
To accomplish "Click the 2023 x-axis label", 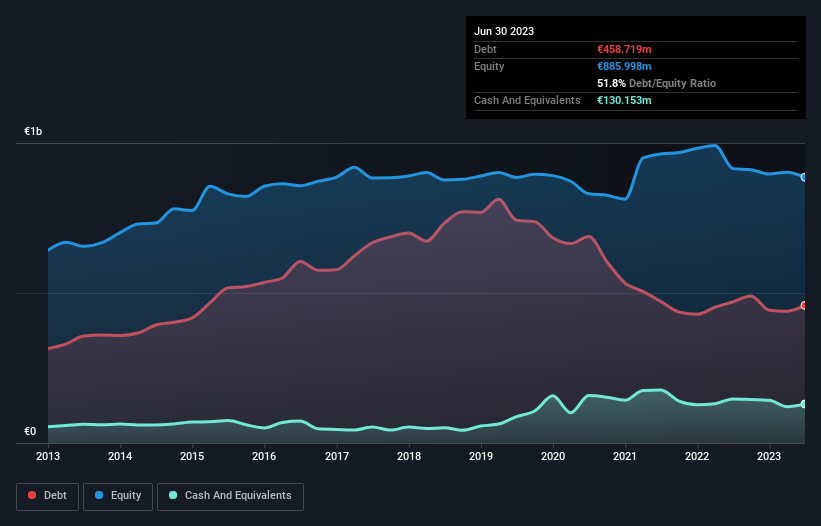I will (x=769, y=456).
